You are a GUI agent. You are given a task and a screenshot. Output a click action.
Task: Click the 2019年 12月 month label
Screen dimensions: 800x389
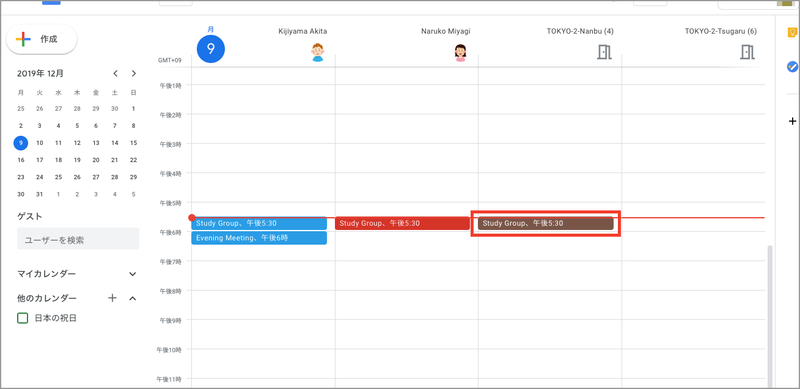(x=40, y=74)
